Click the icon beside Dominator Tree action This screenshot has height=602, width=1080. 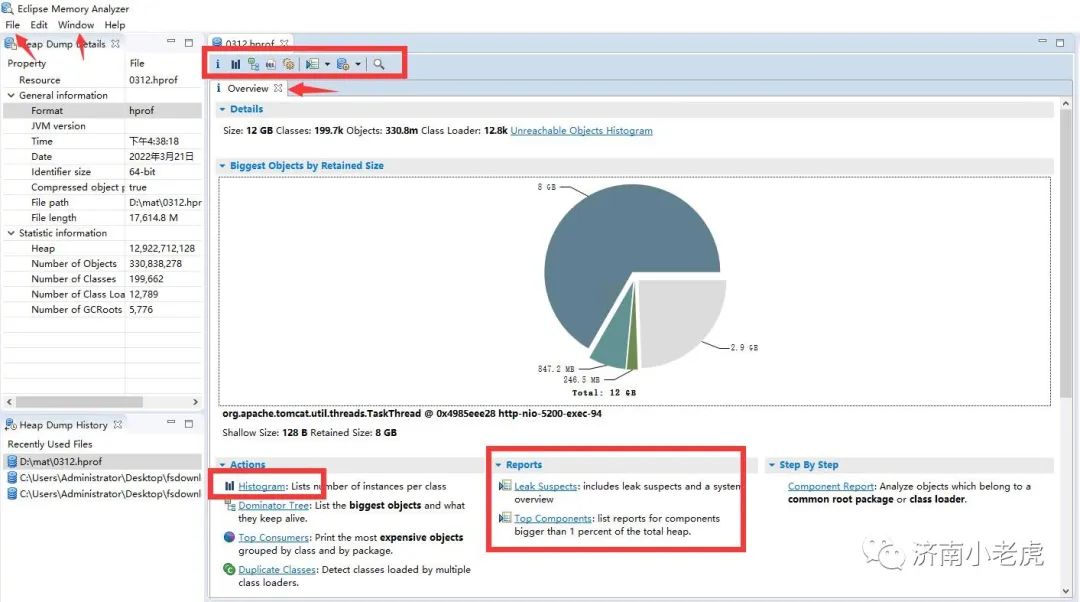tap(230, 506)
